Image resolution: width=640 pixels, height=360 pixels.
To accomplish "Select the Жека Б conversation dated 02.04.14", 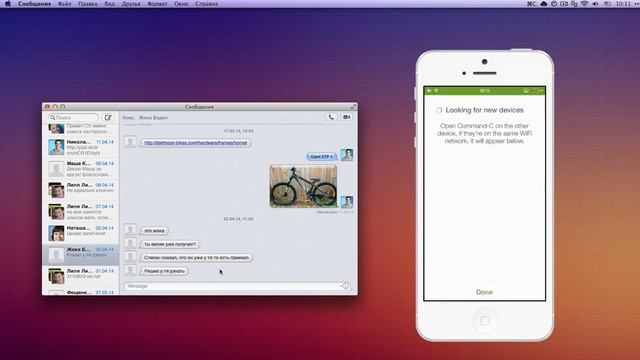I will click(80, 255).
